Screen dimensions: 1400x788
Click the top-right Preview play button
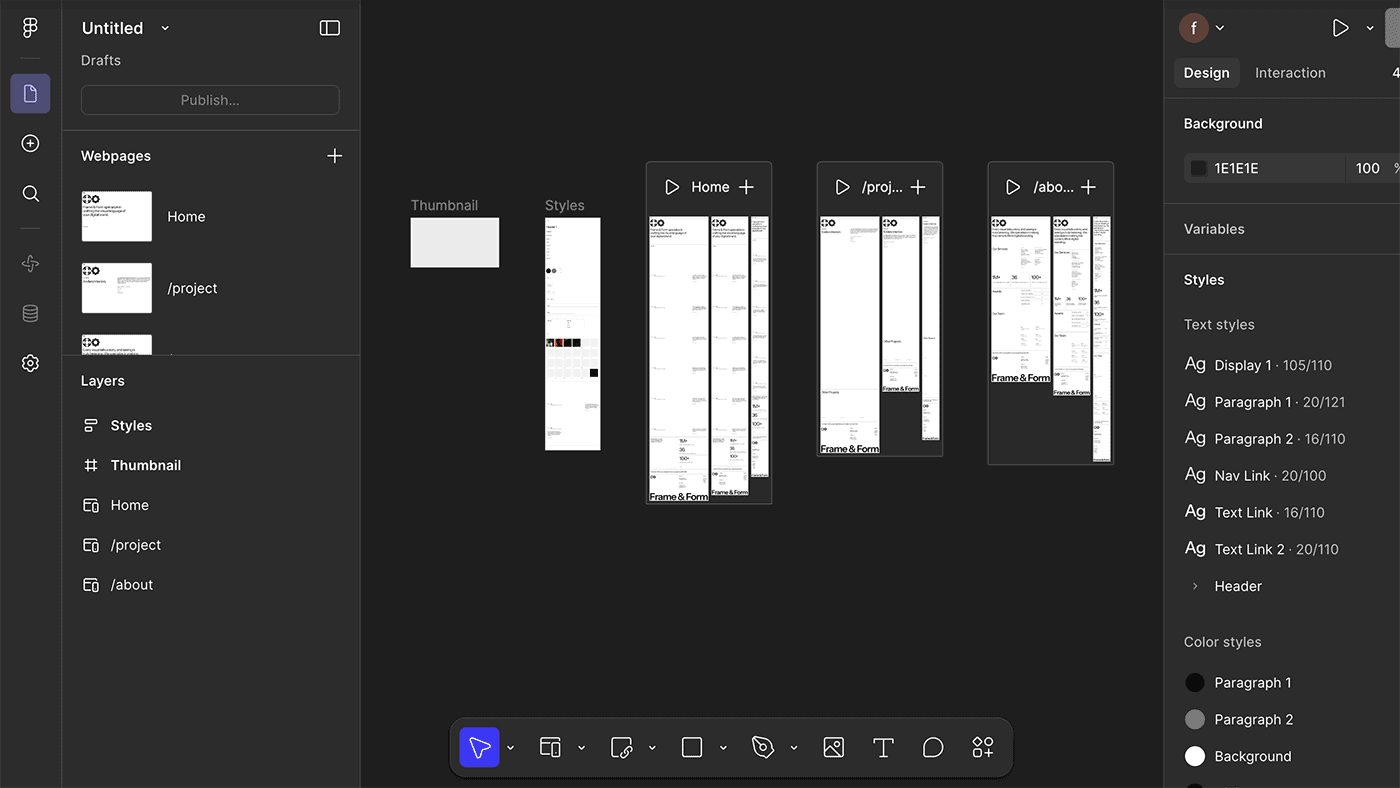pyautogui.click(x=1341, y=28)
